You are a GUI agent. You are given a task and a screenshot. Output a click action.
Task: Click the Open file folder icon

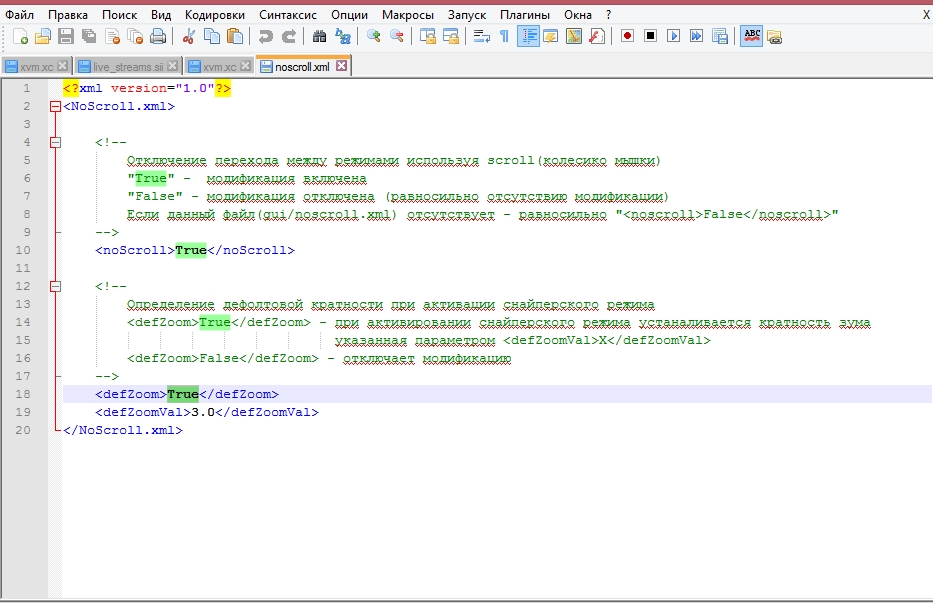tap(42, 37)
